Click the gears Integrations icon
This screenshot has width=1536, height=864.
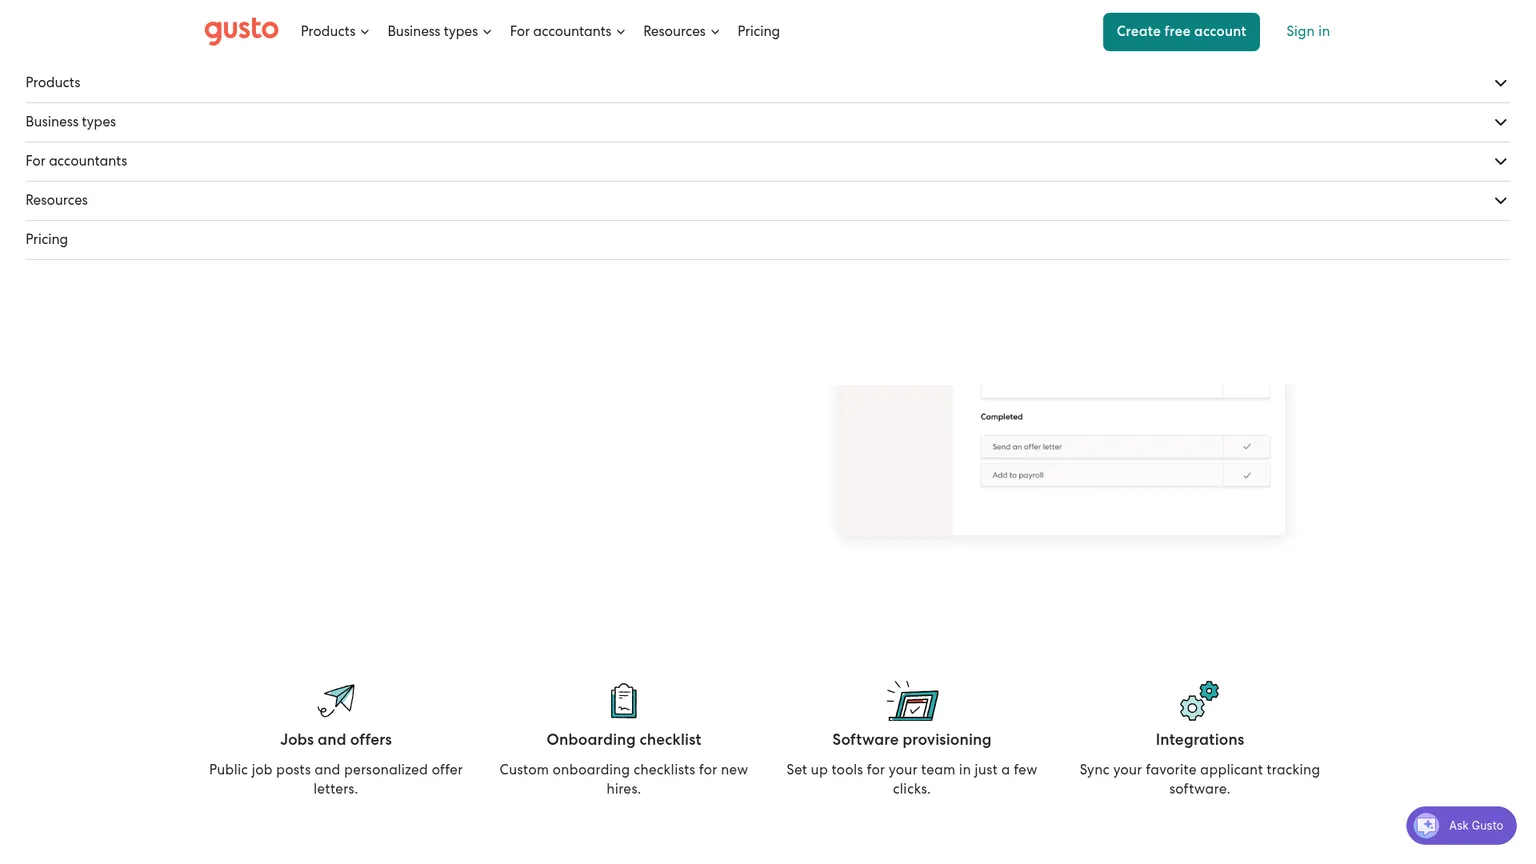[1199, 701]
